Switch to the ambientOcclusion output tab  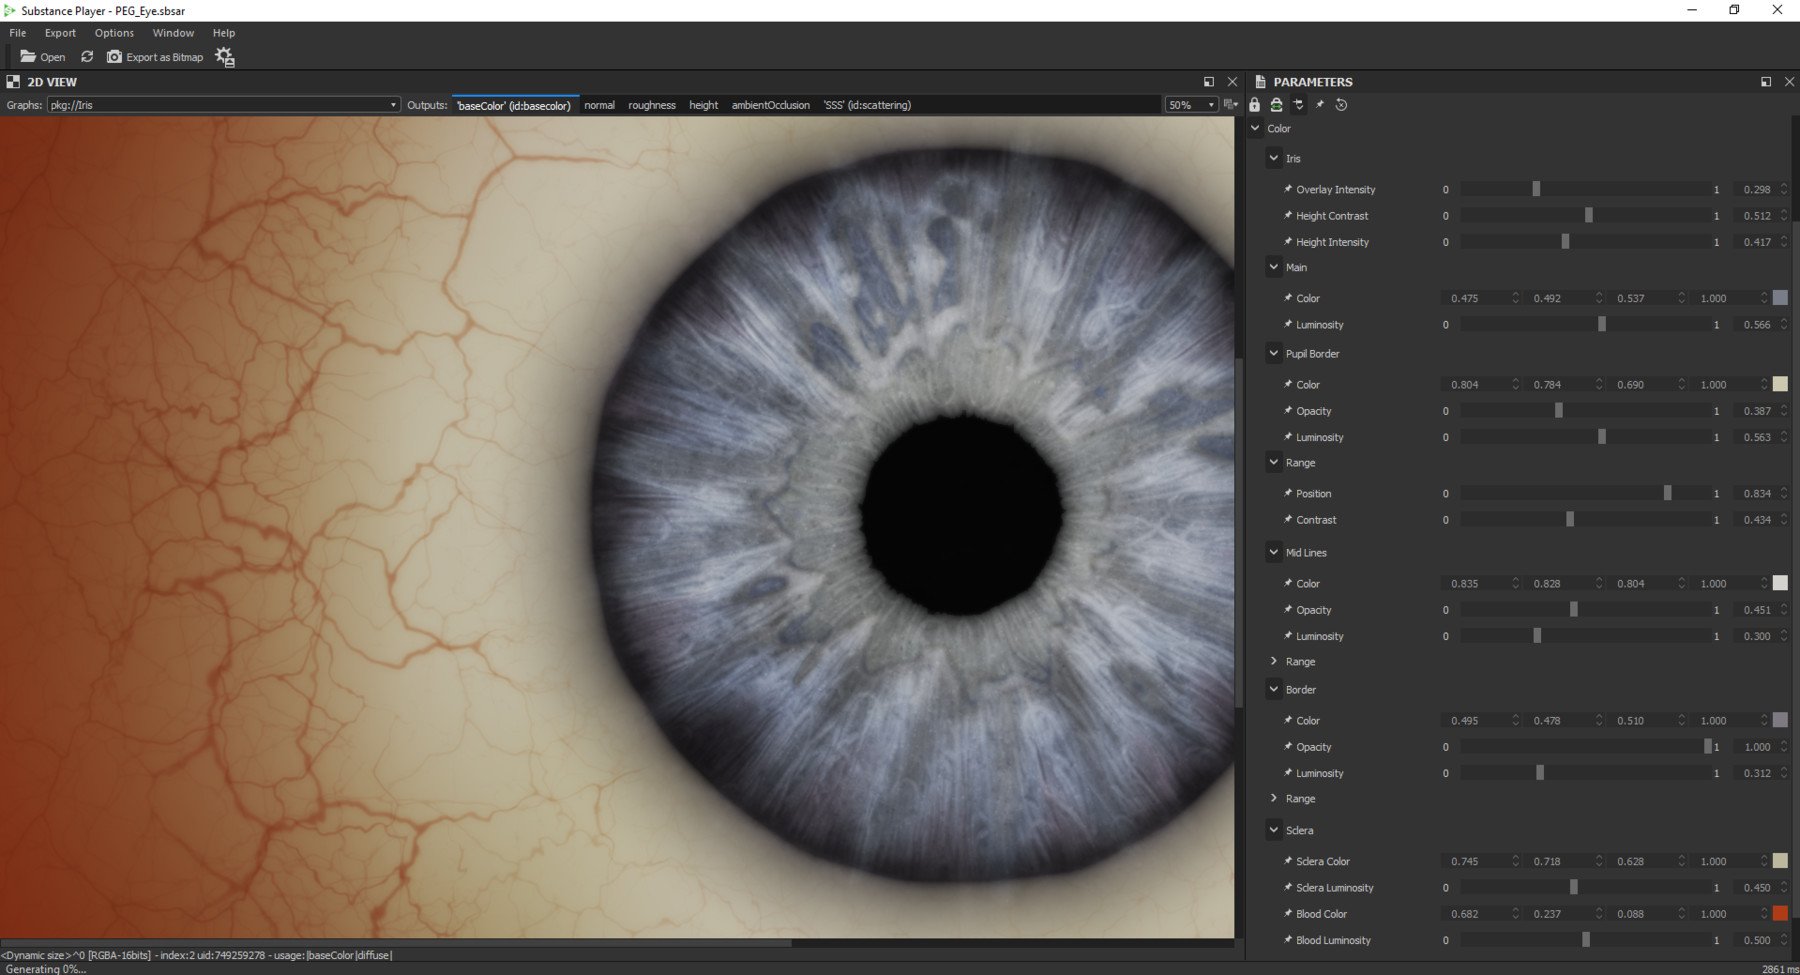tap(770, 105)
